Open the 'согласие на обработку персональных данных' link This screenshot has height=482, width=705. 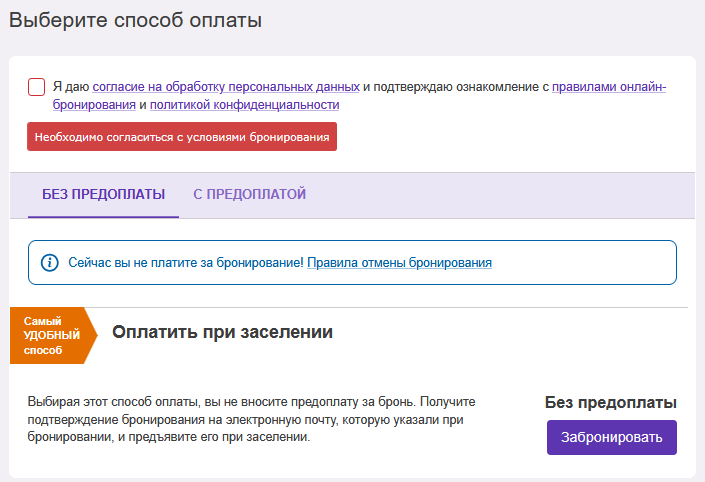pyautogui.click(x=226, y=87)
